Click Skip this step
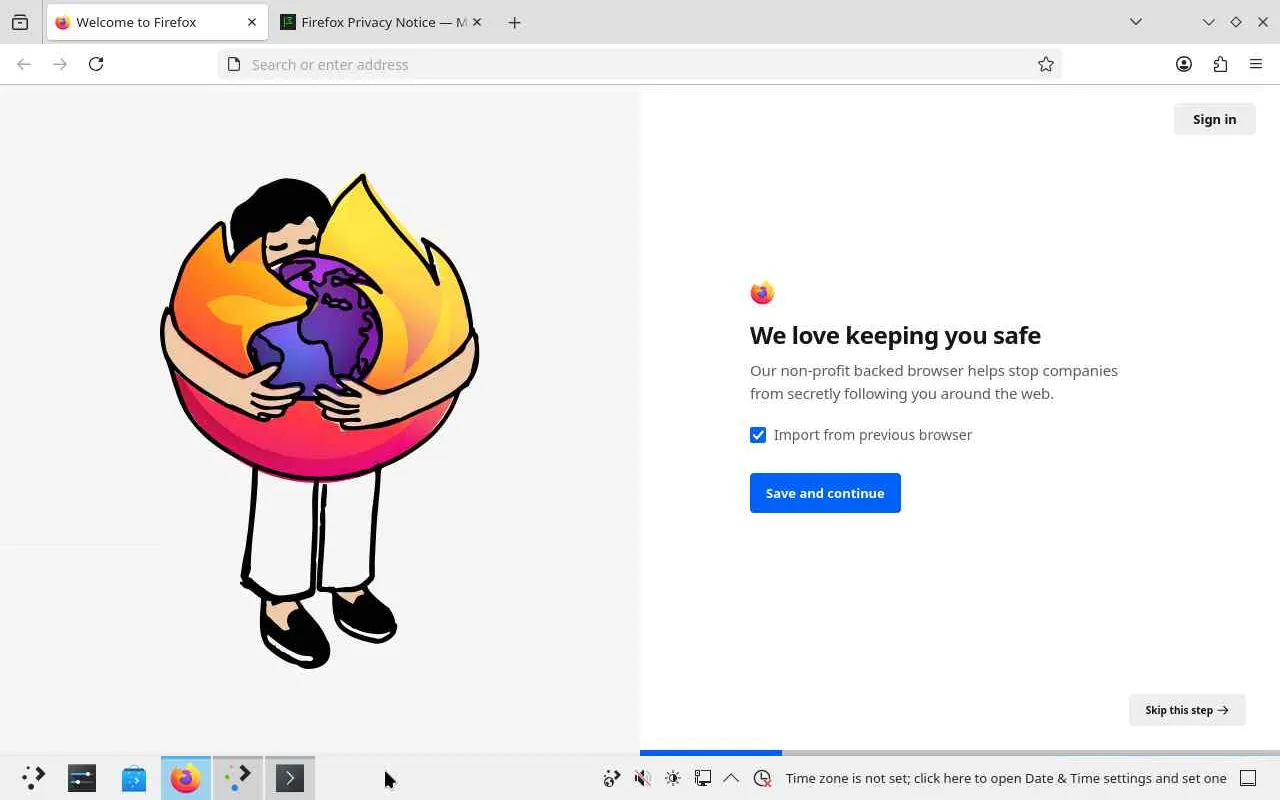This screenshot has width=1280, height=800. 1187,710
